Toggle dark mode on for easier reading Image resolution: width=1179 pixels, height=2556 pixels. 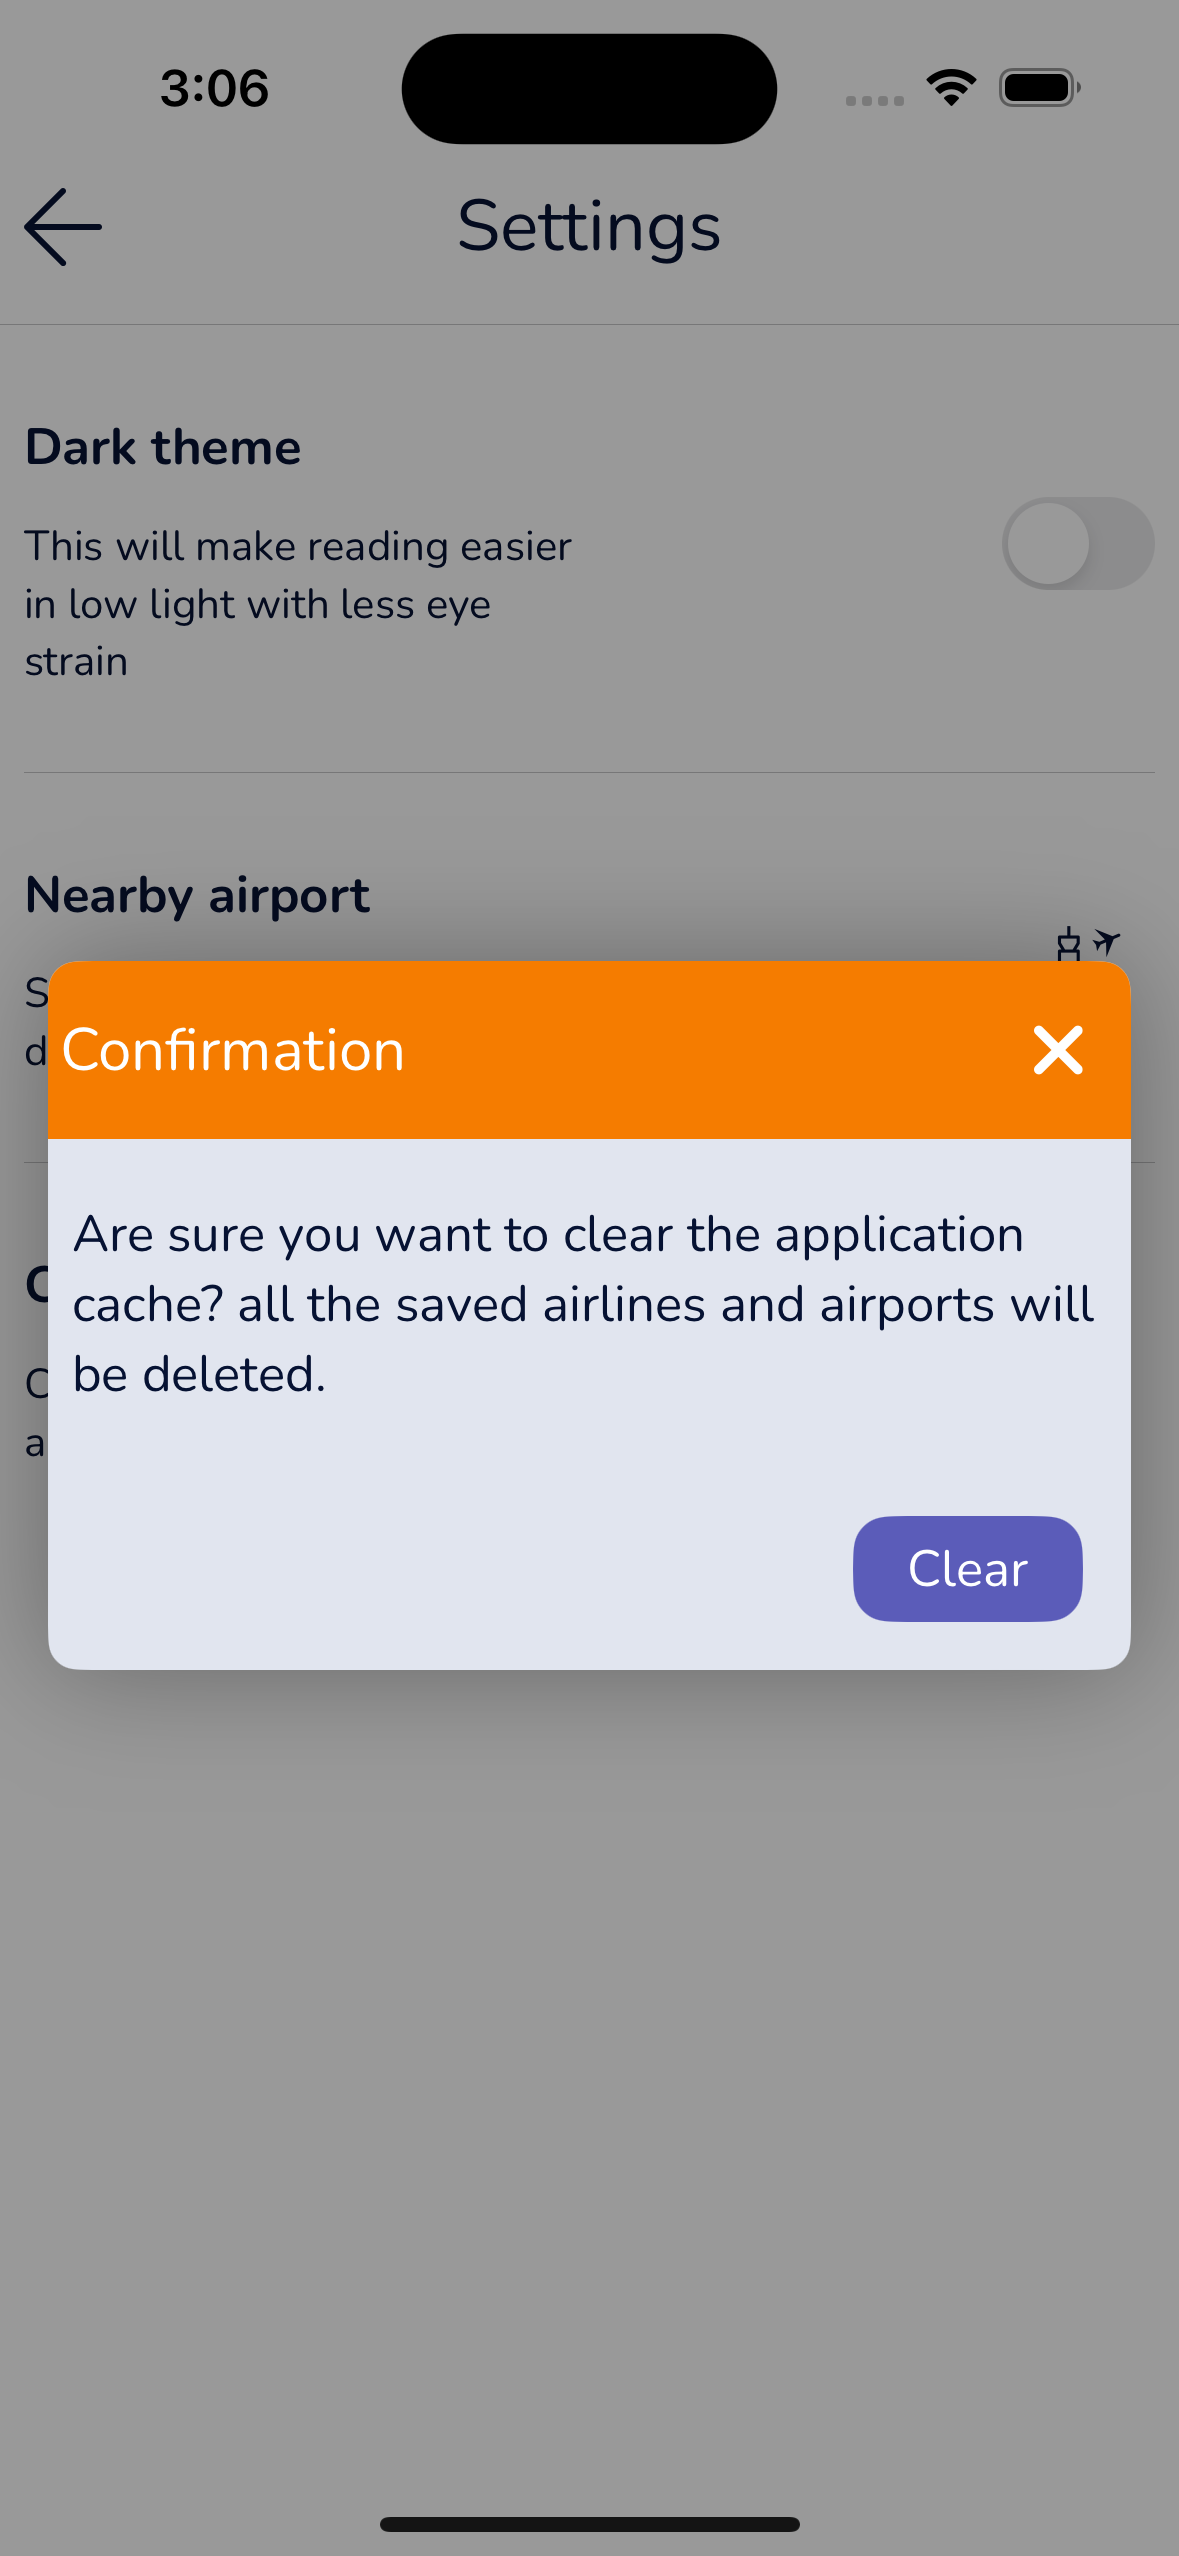coord(1078,543)
